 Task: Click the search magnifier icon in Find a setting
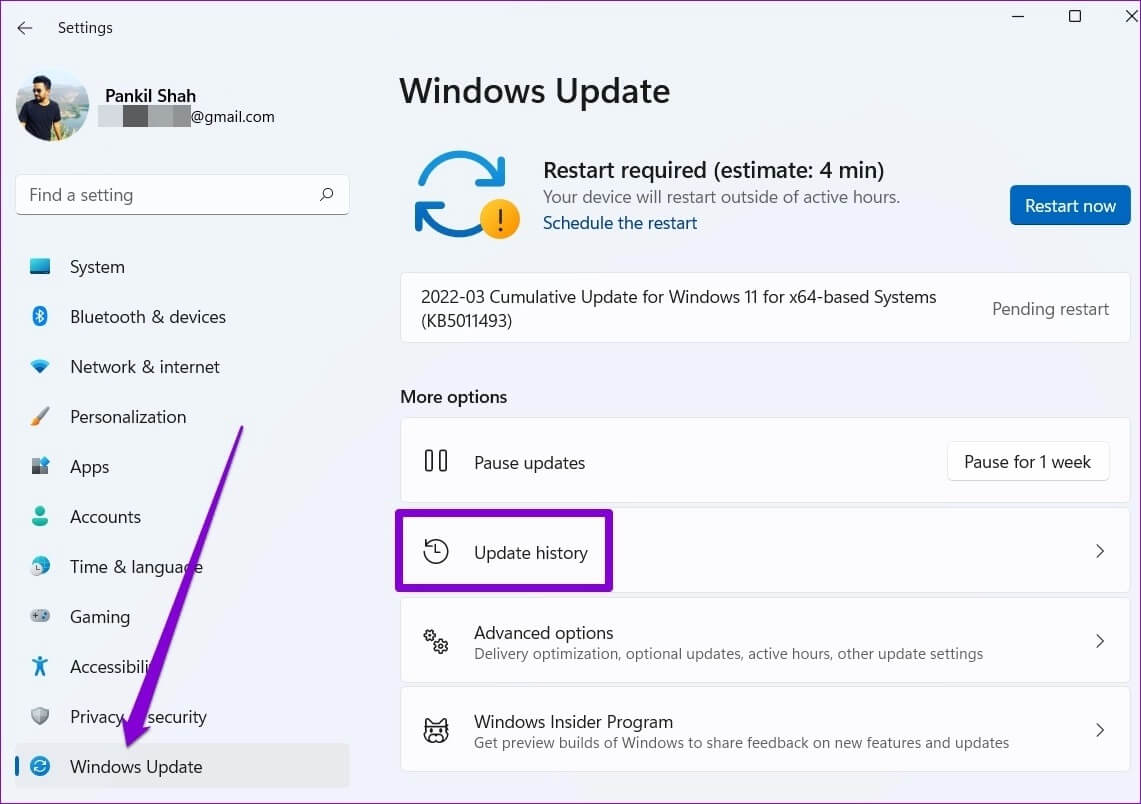[327, 194]
